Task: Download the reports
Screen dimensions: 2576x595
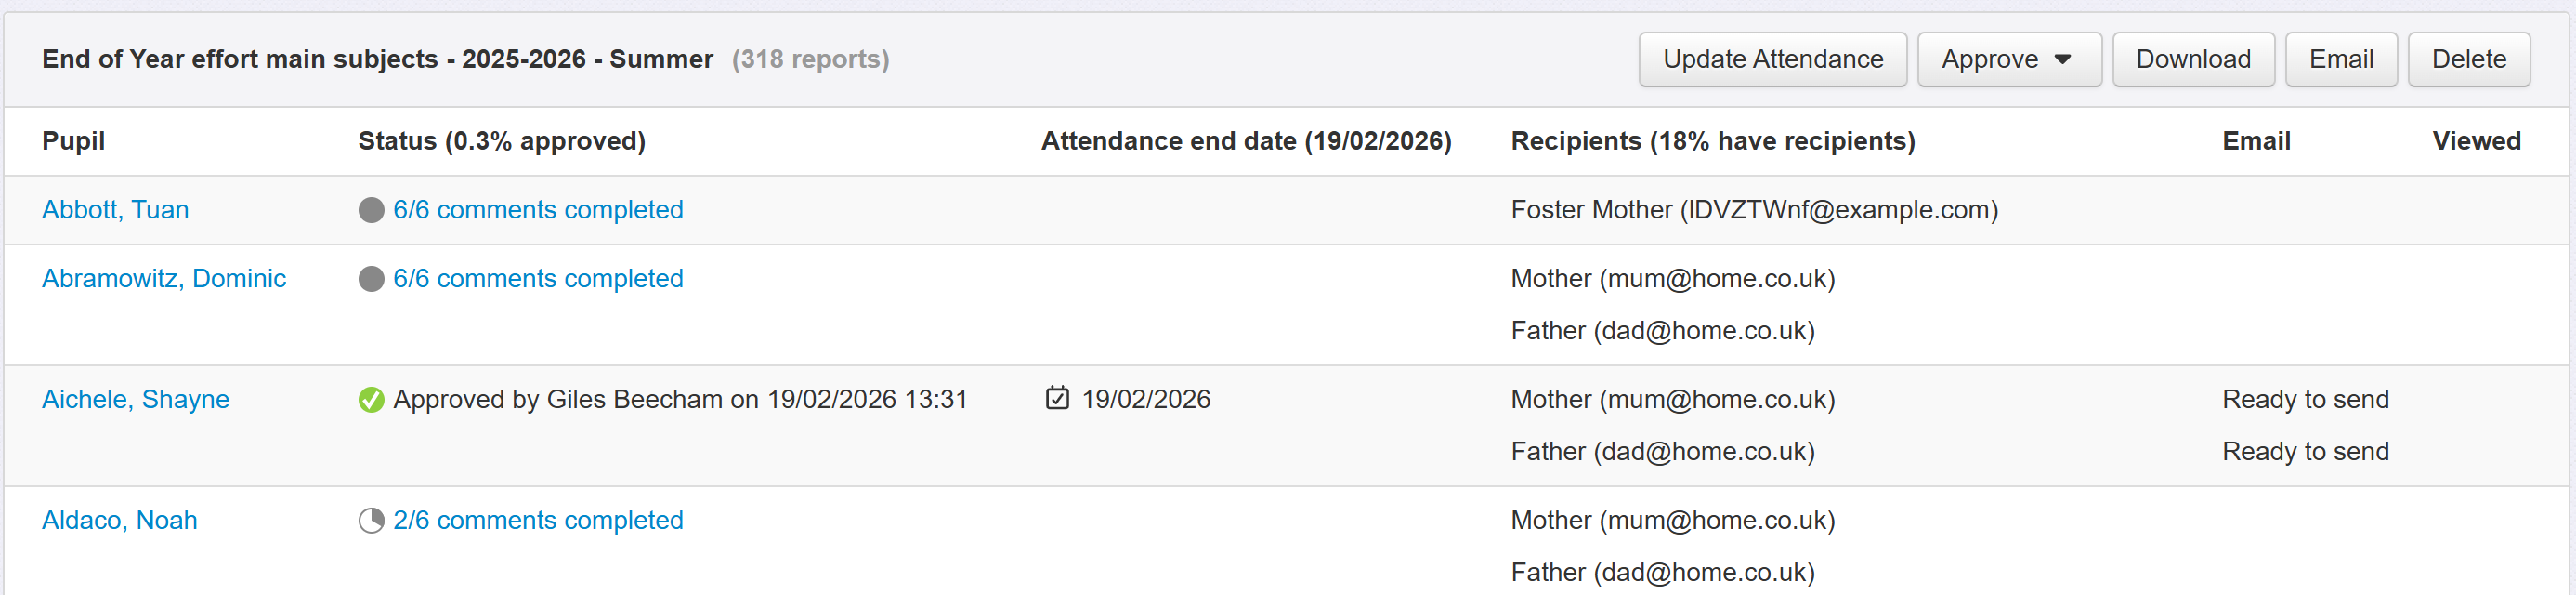Action: click(x=2192, y=60)
